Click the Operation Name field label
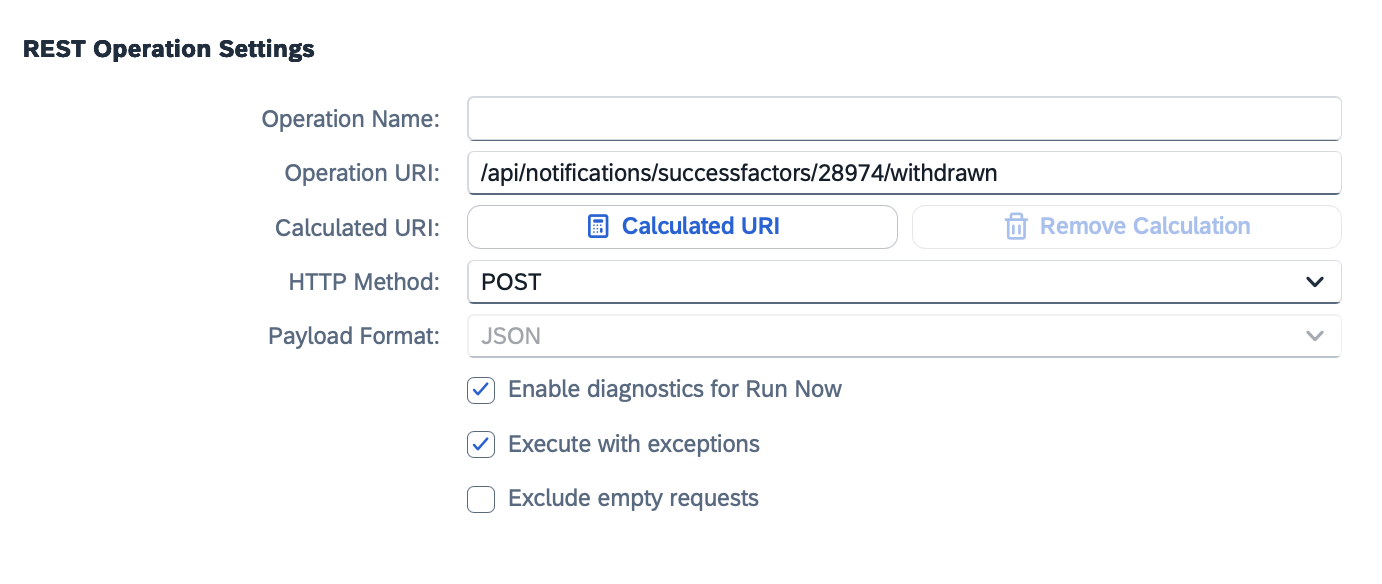The height and width of the screenshot is (584, 1382). tap(351, 119)
